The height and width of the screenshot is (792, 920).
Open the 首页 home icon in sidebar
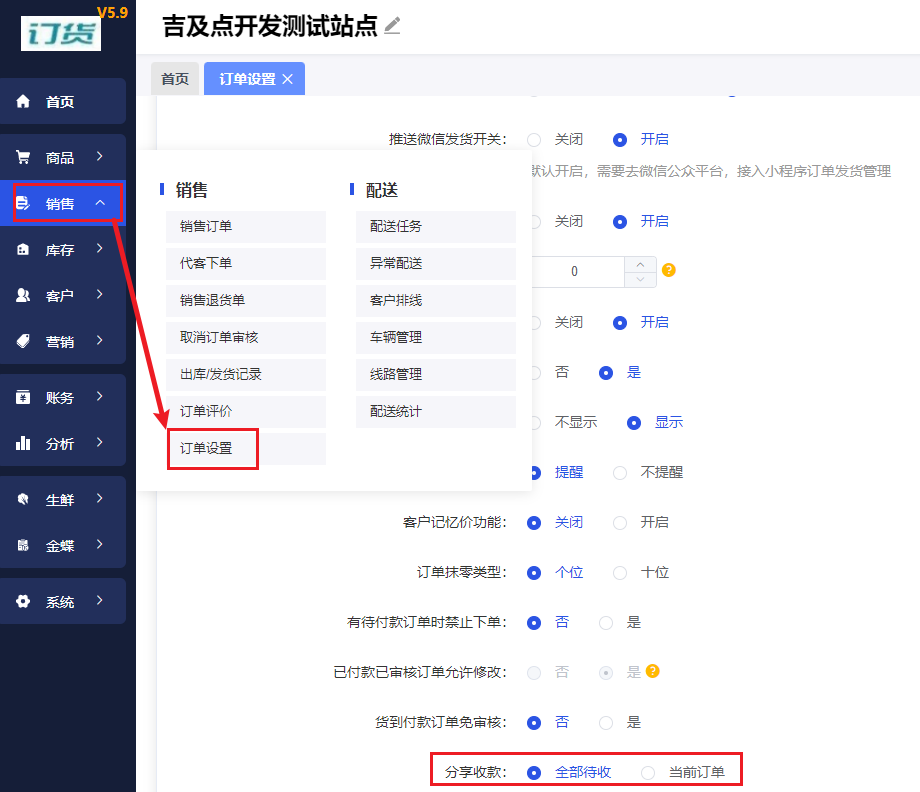pyautogui.click(x=25, y=101)
